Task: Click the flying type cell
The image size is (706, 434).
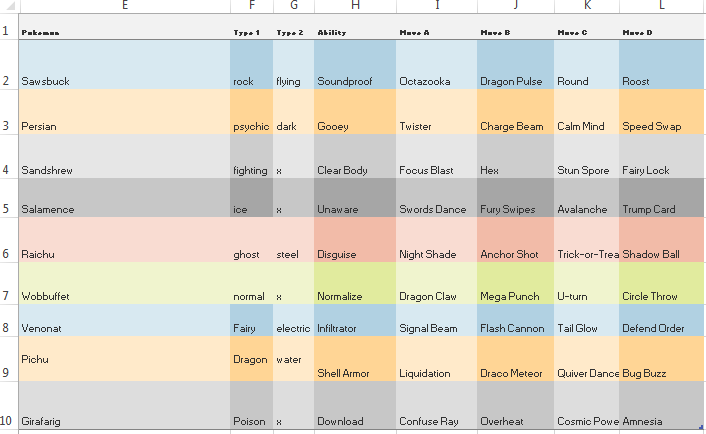Action: coord(294,64)
